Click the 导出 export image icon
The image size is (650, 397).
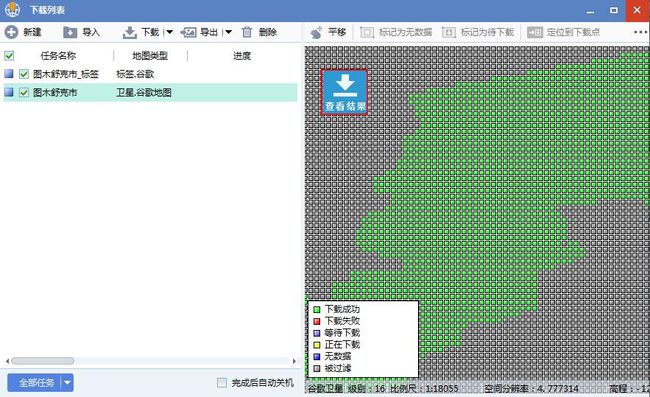(189, 32)
